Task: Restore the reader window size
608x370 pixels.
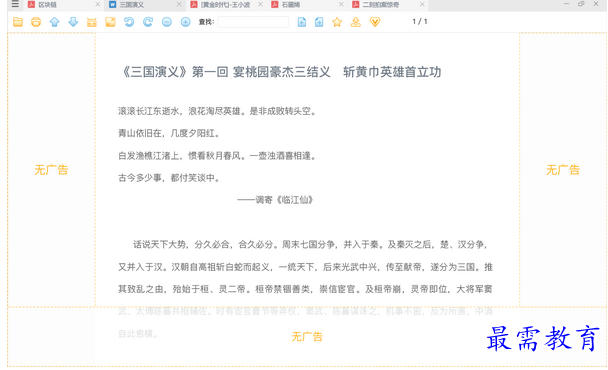Action: tap(581, 4)
